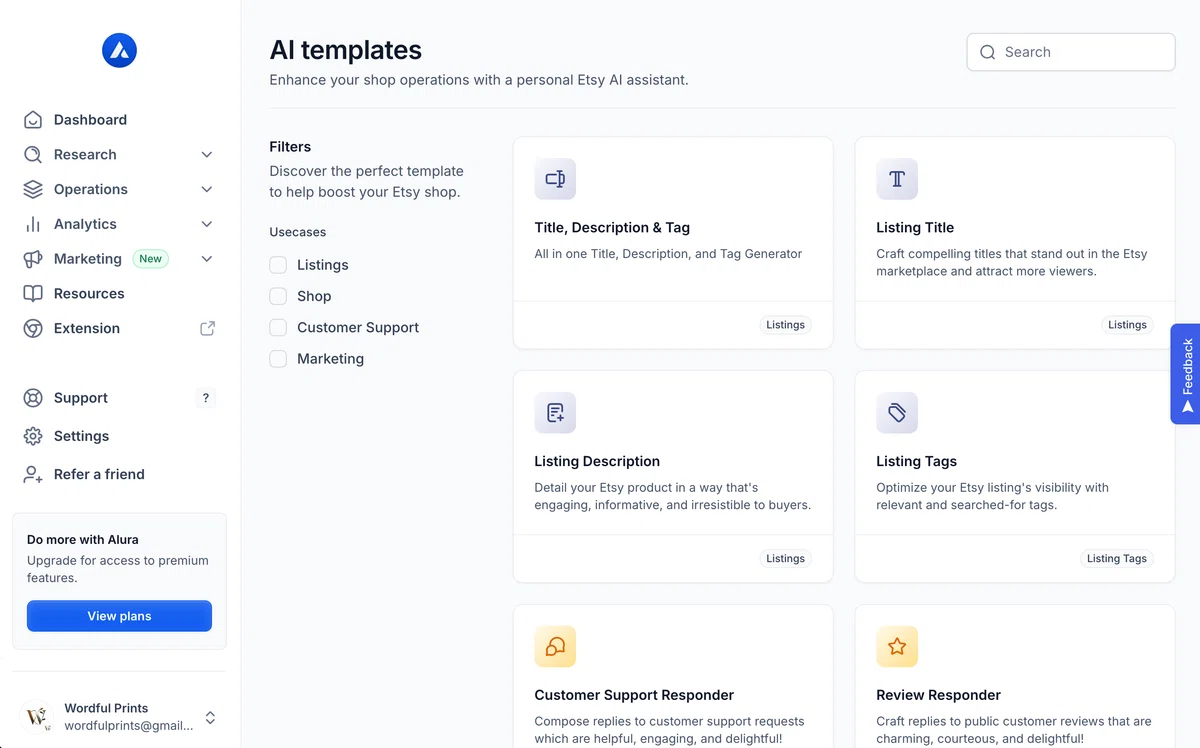The image size is (1200, 748).
Task: Open the Listing Description template icon
Action: coord(555,413)
